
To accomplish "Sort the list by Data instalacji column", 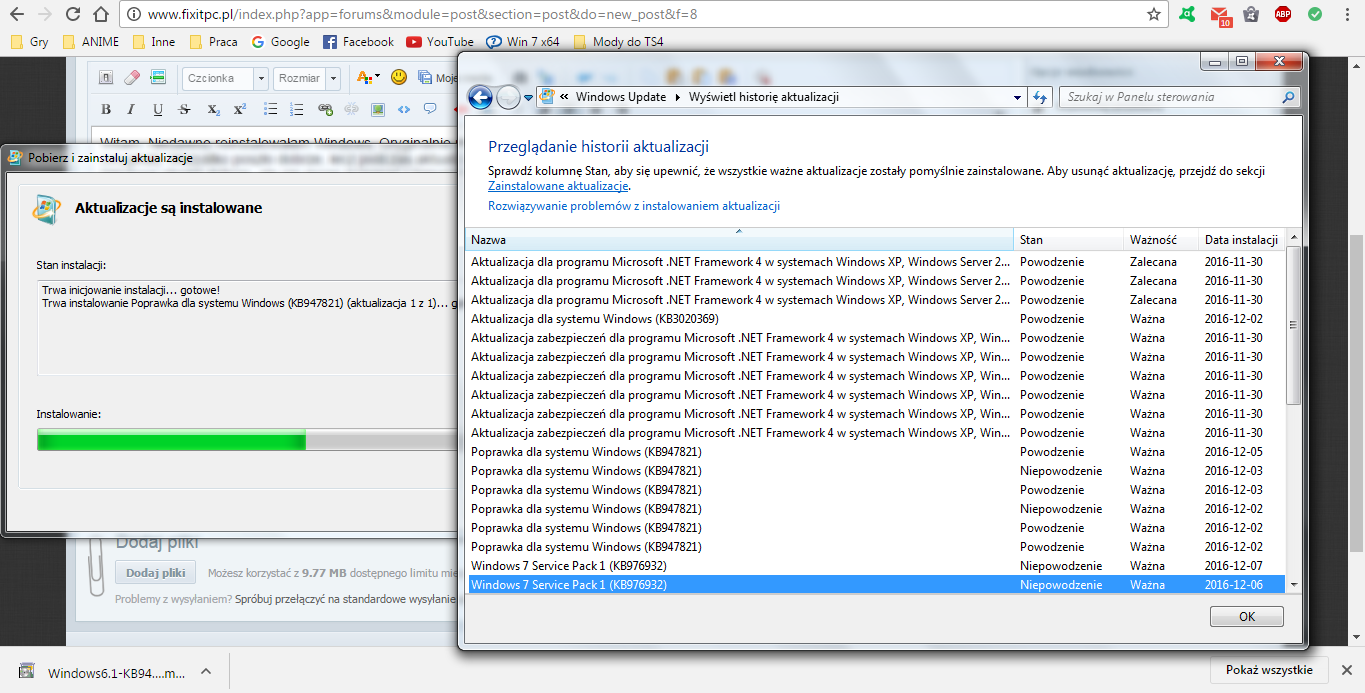I will click(x=1241, y=240).
